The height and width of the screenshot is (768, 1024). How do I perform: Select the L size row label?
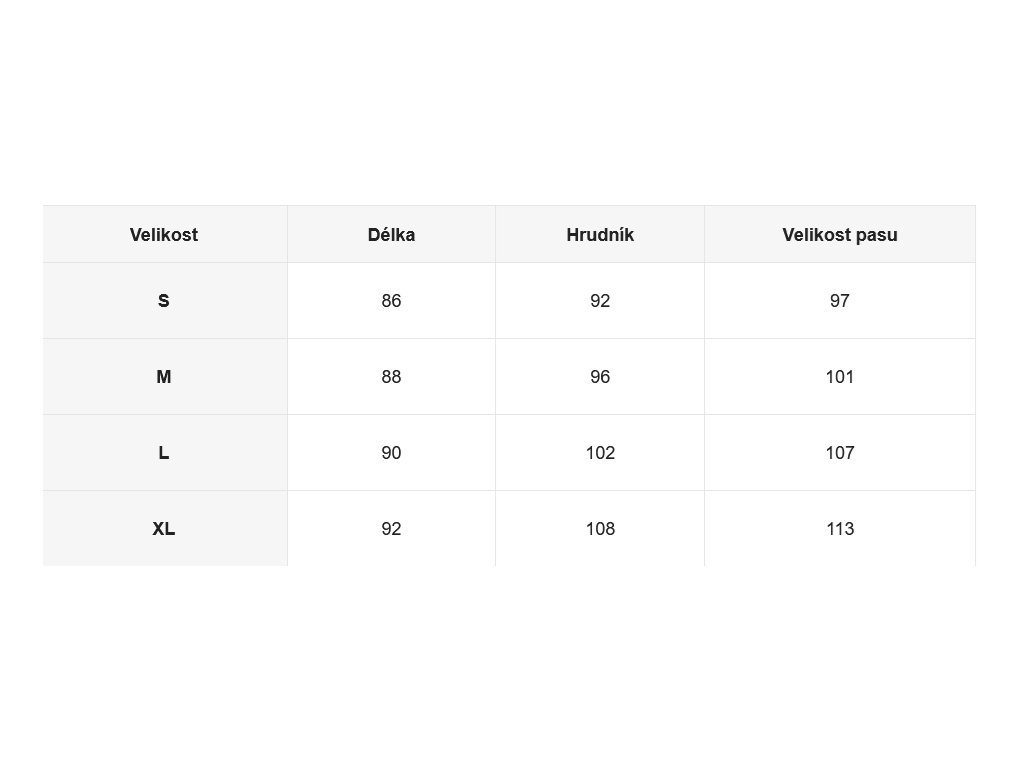click(x=163, y=453)
